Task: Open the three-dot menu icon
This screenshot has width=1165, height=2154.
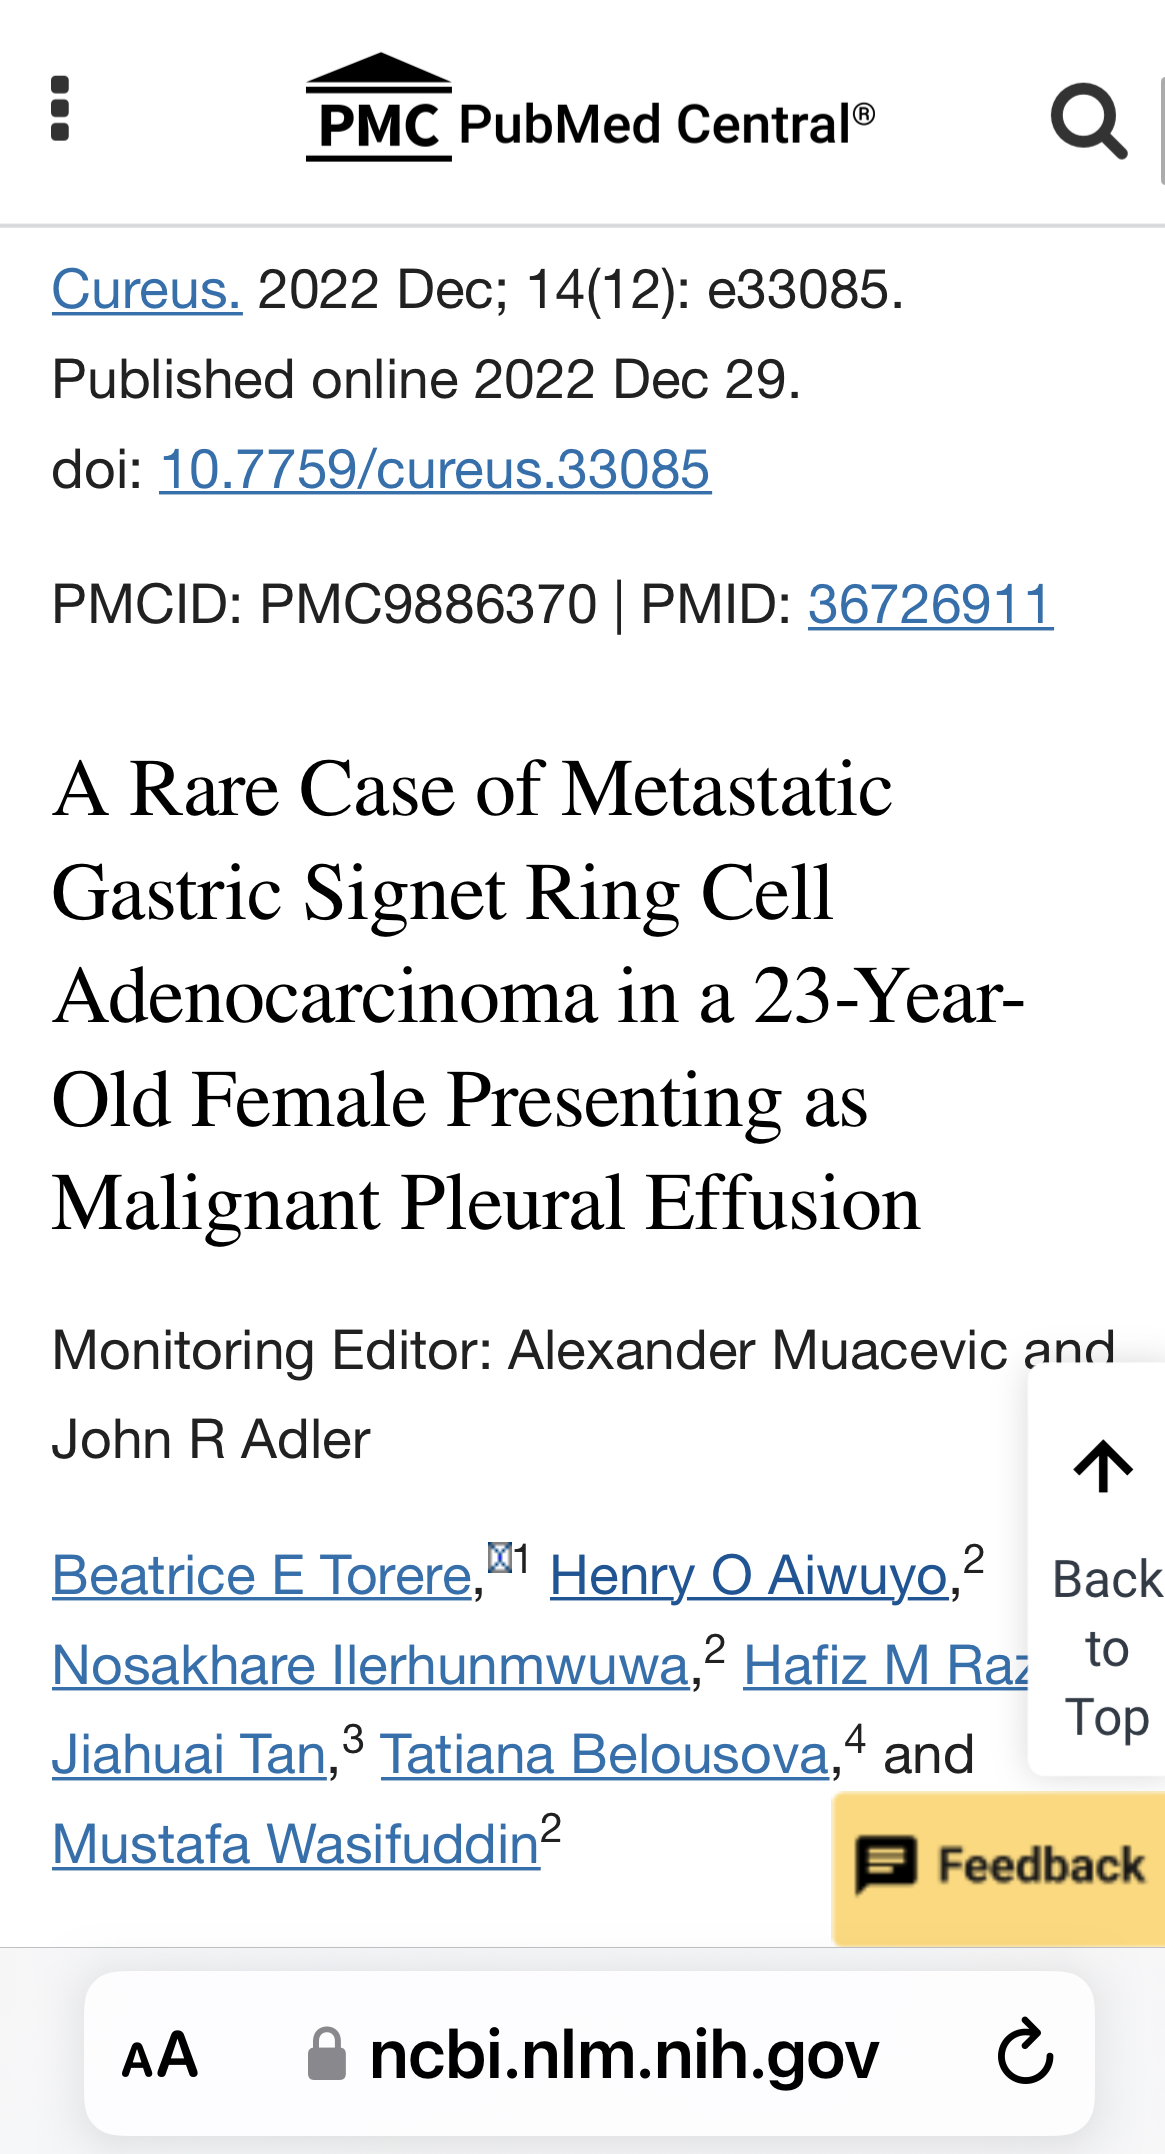Action: [x=60, y=109]
